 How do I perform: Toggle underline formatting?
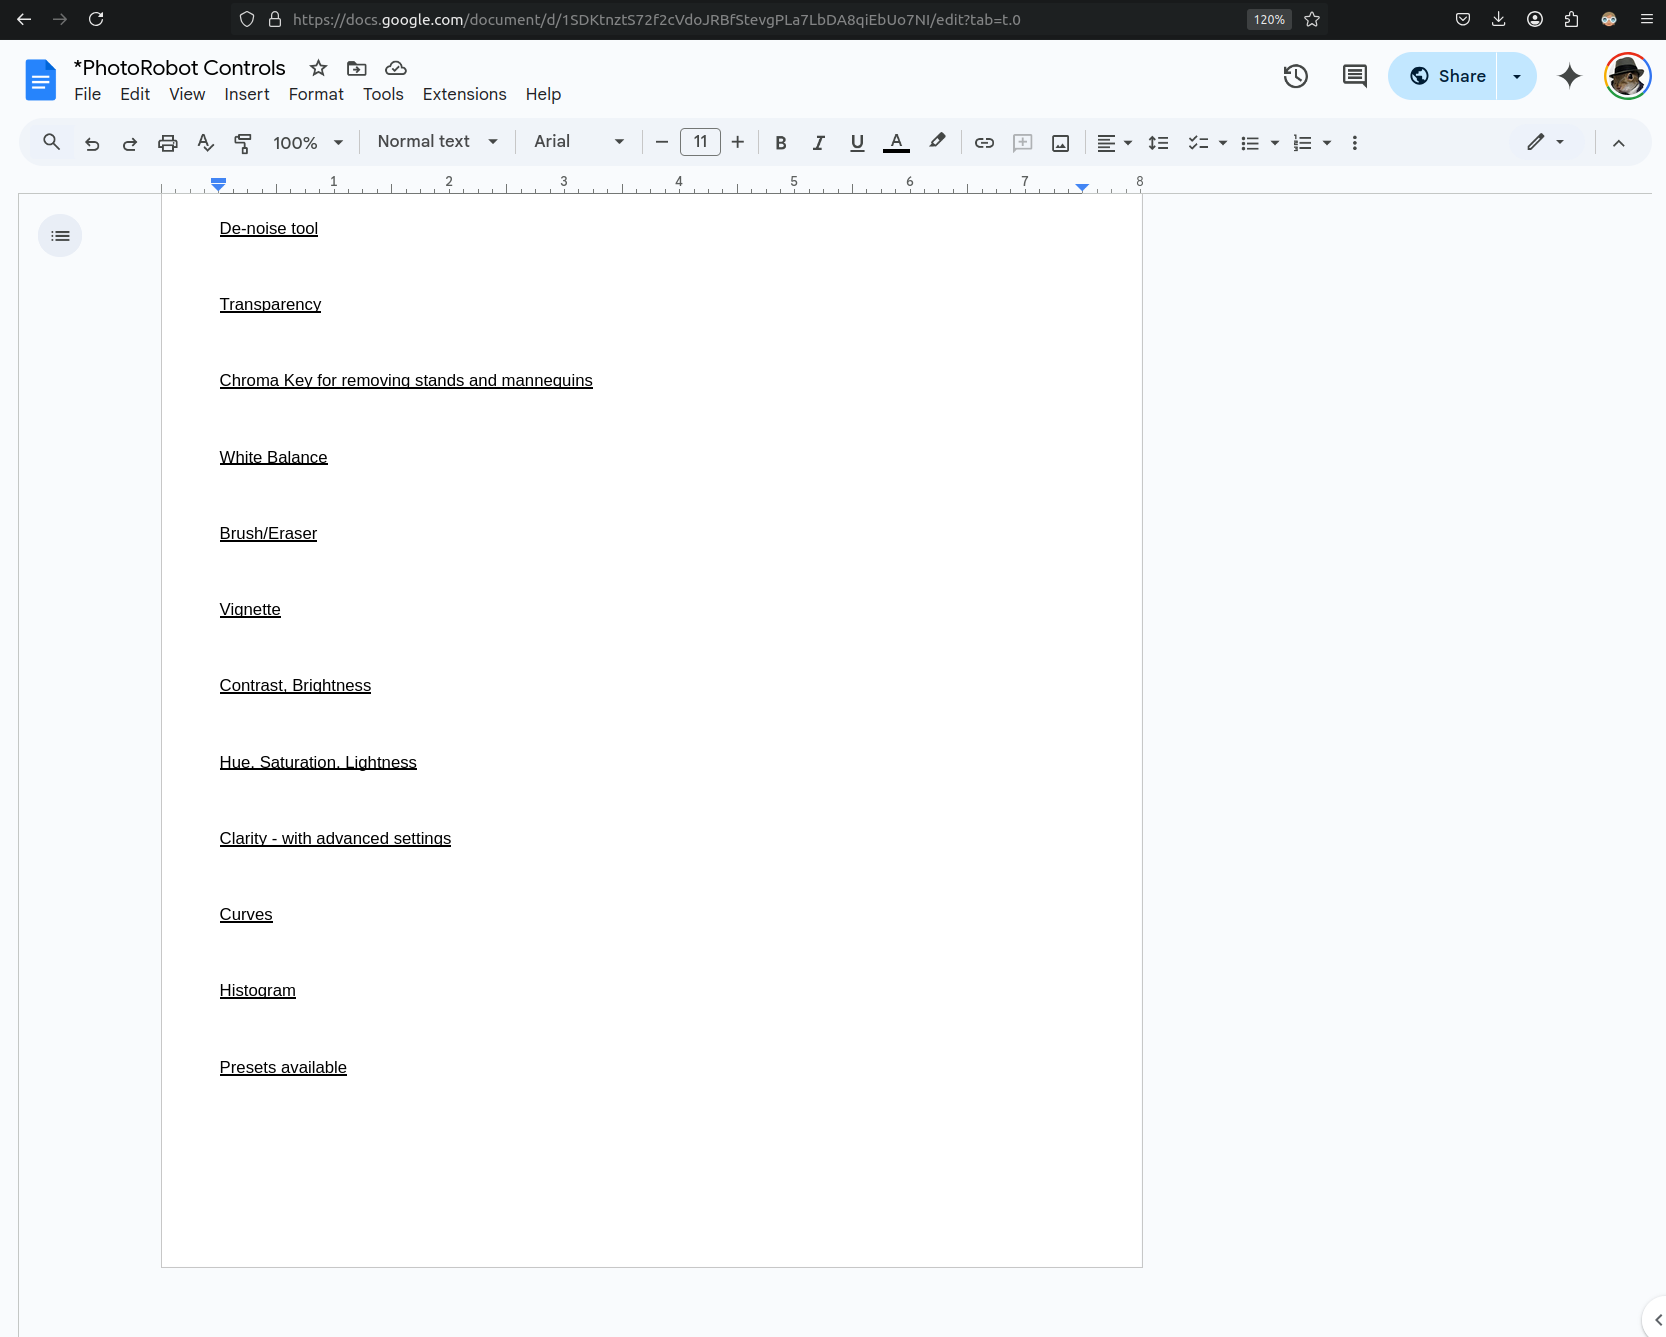point(857,143)
